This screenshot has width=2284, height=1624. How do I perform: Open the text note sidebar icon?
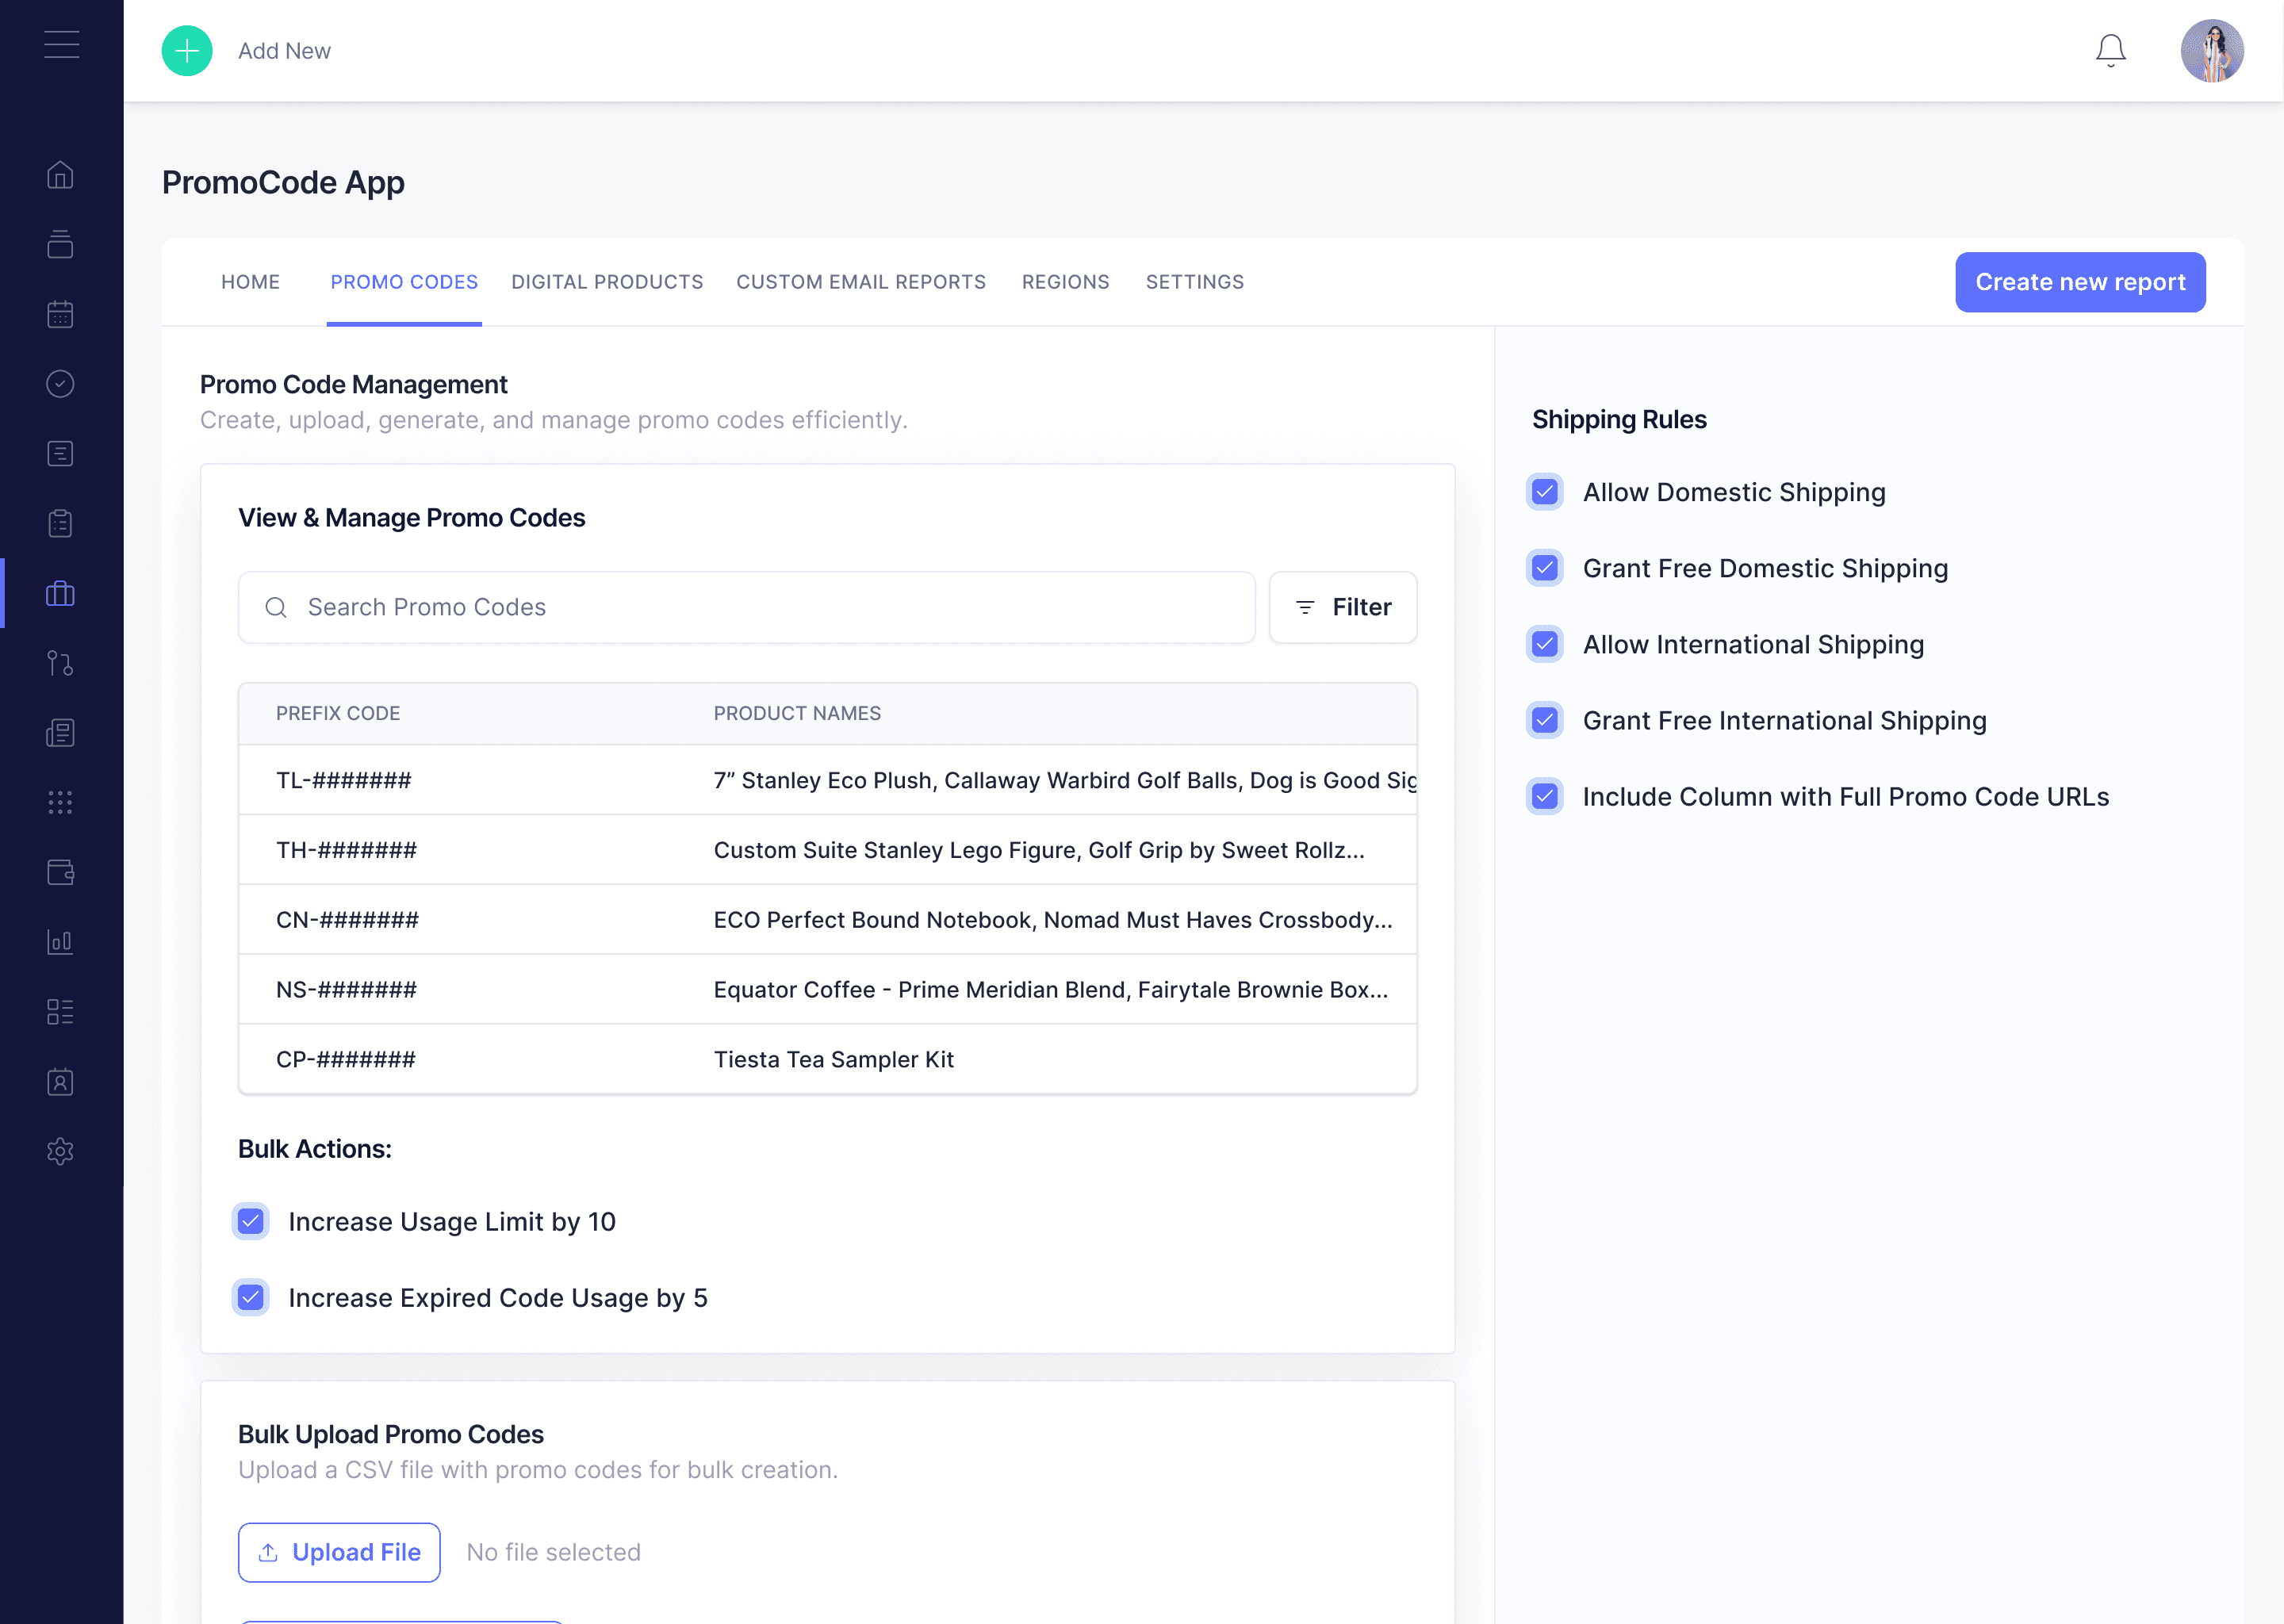click(x=60, y=454)
